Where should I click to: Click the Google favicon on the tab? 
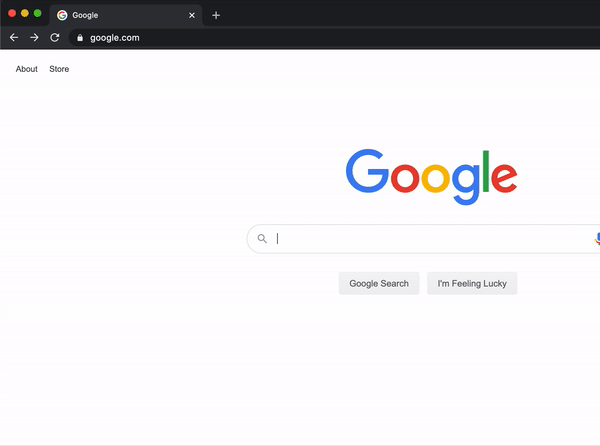point(62,15)
